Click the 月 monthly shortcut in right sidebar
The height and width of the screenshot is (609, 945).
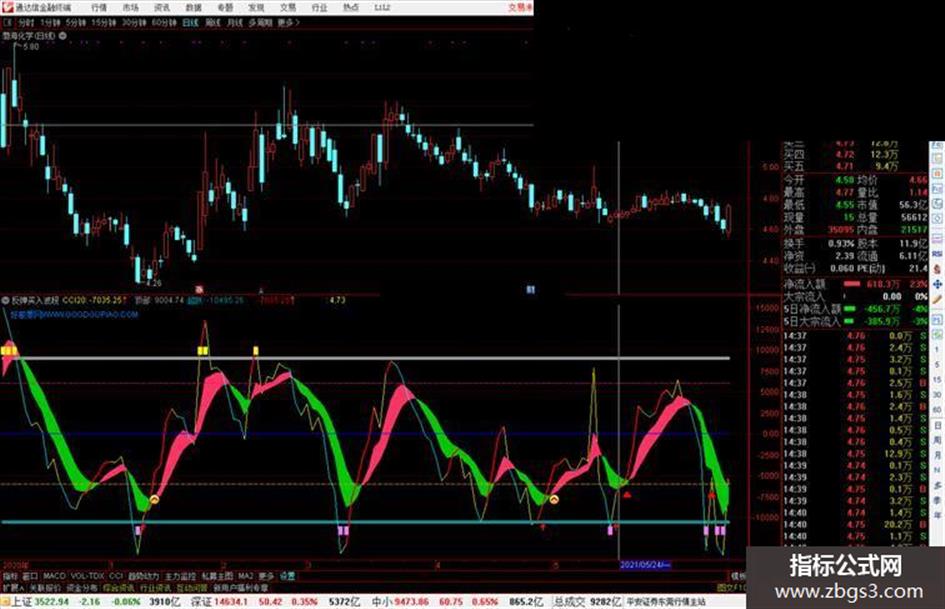pos(937,455)
